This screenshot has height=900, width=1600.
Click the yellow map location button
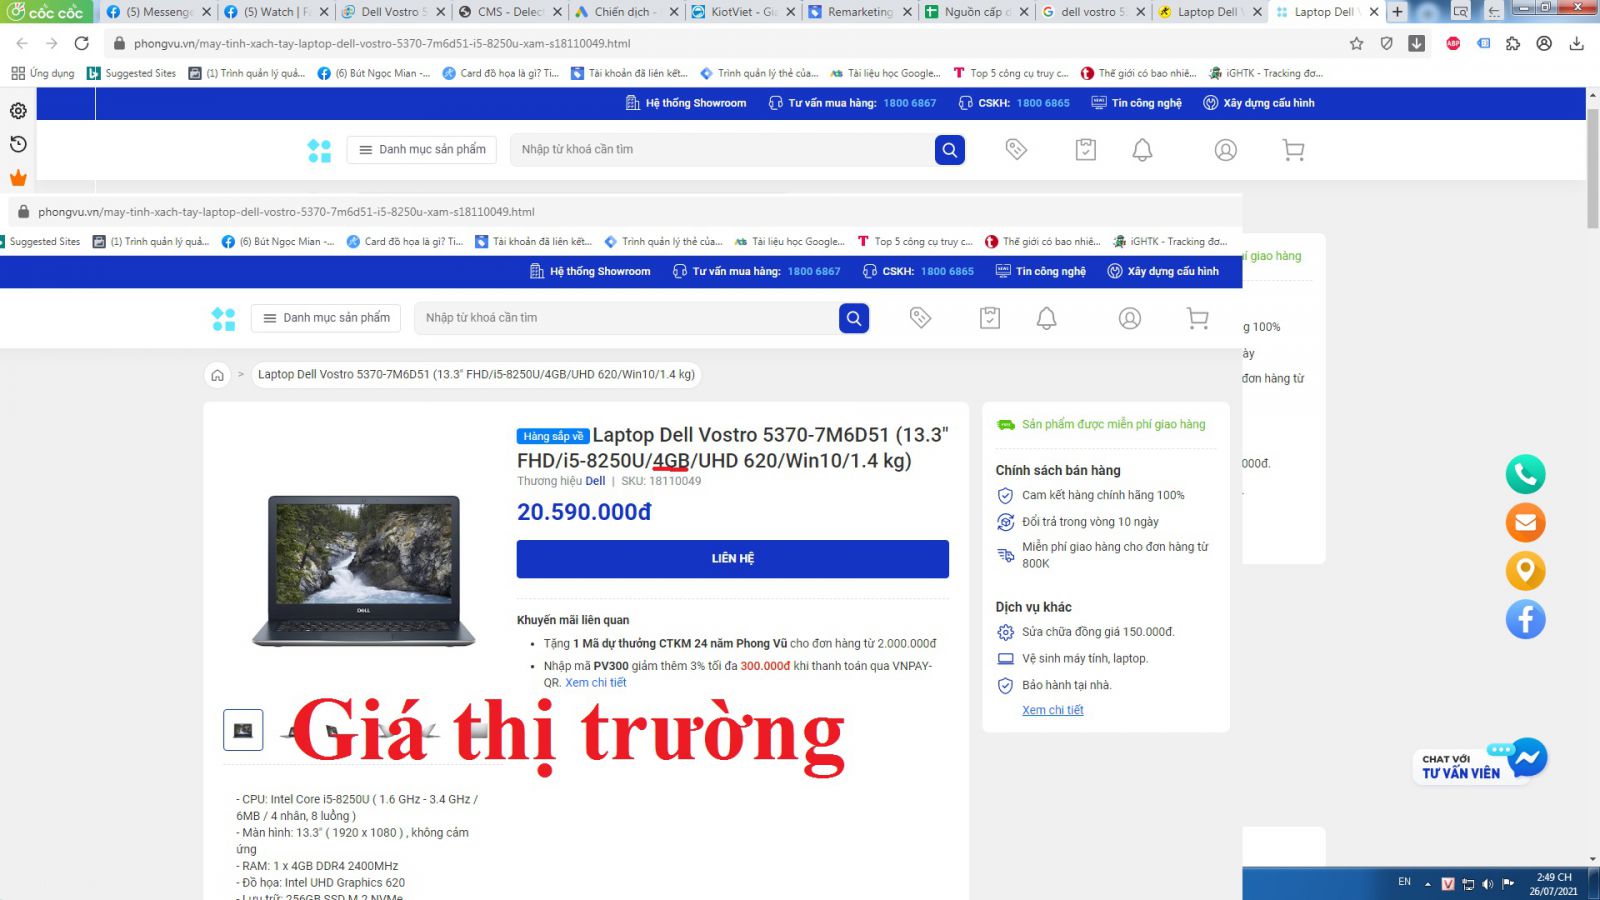pos(1525,571)
